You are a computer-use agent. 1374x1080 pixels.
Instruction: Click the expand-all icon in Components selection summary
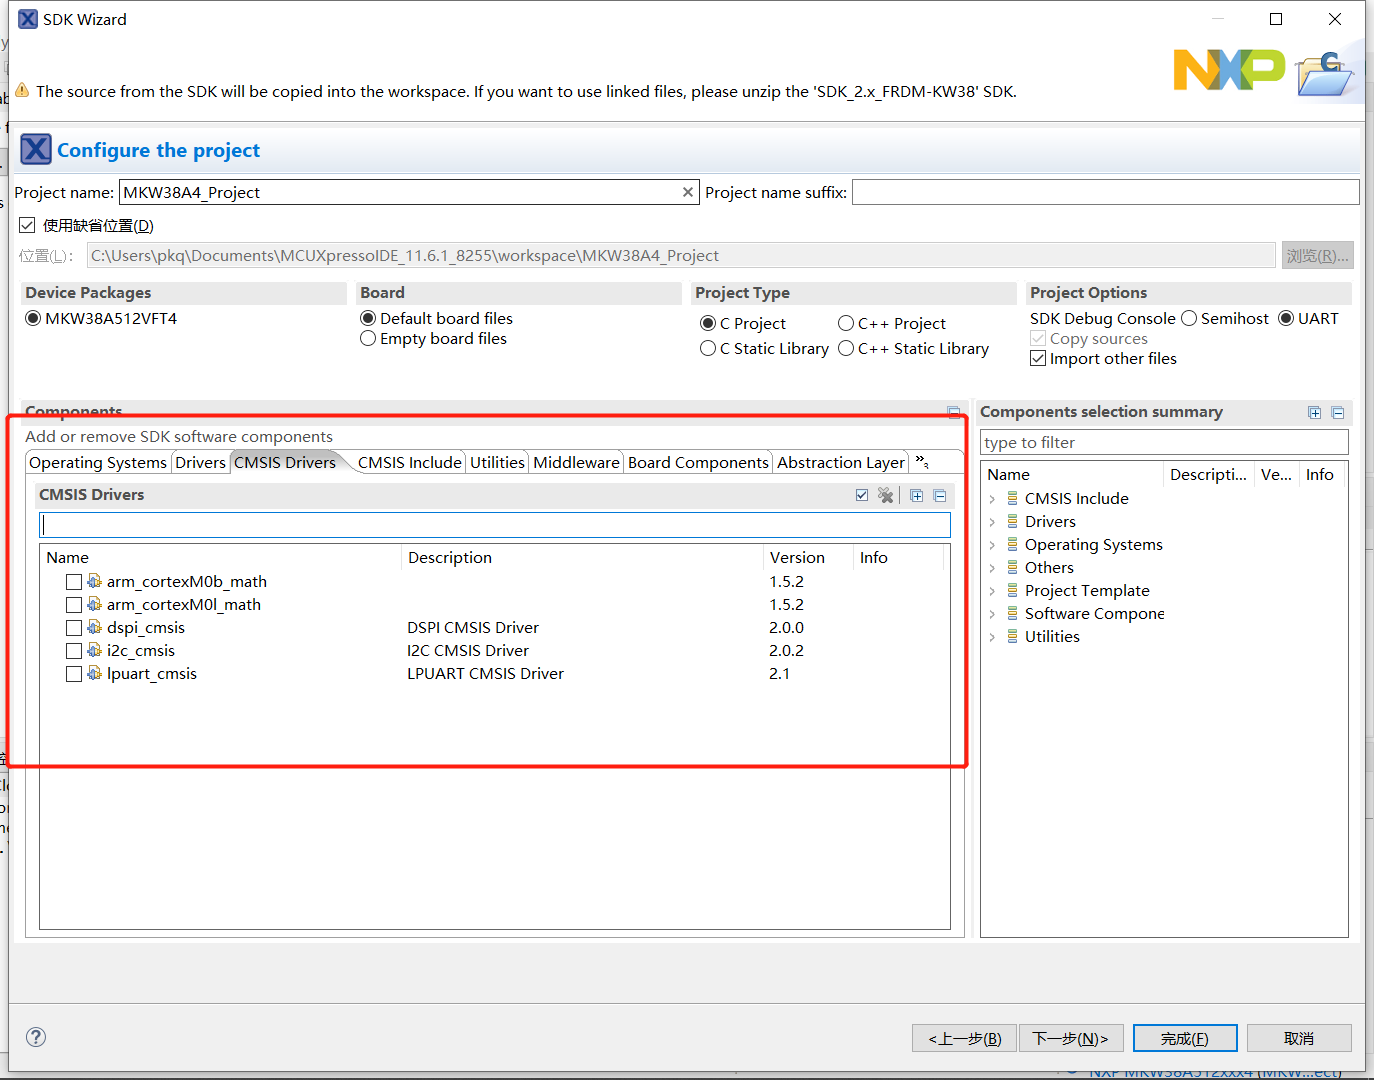1314,412
